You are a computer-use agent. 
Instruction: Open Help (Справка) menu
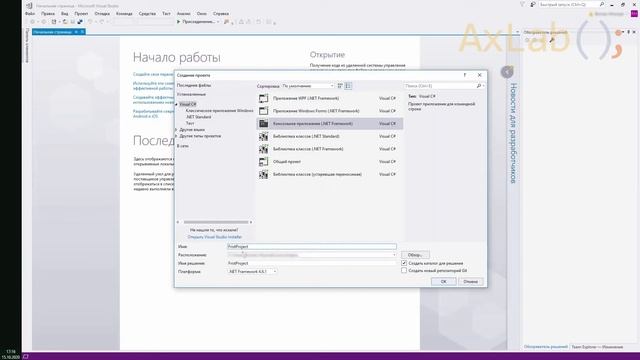pyautogui.click(x=221, y=13)
